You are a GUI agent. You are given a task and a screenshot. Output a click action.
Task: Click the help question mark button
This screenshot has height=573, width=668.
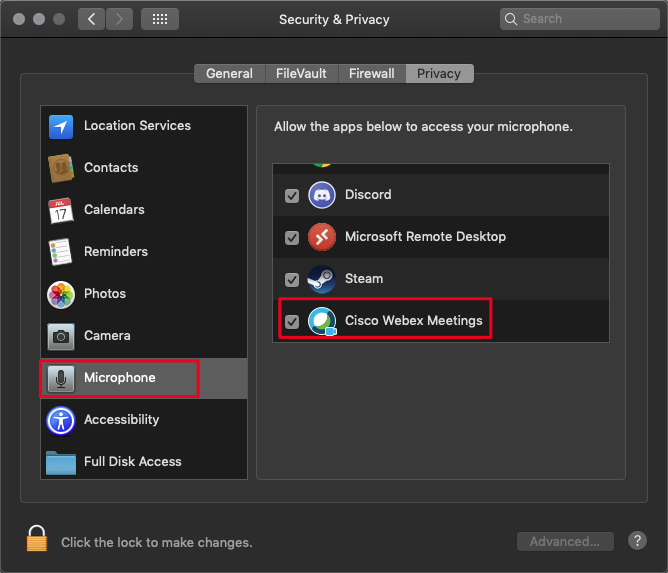click(x=637, y=541)
